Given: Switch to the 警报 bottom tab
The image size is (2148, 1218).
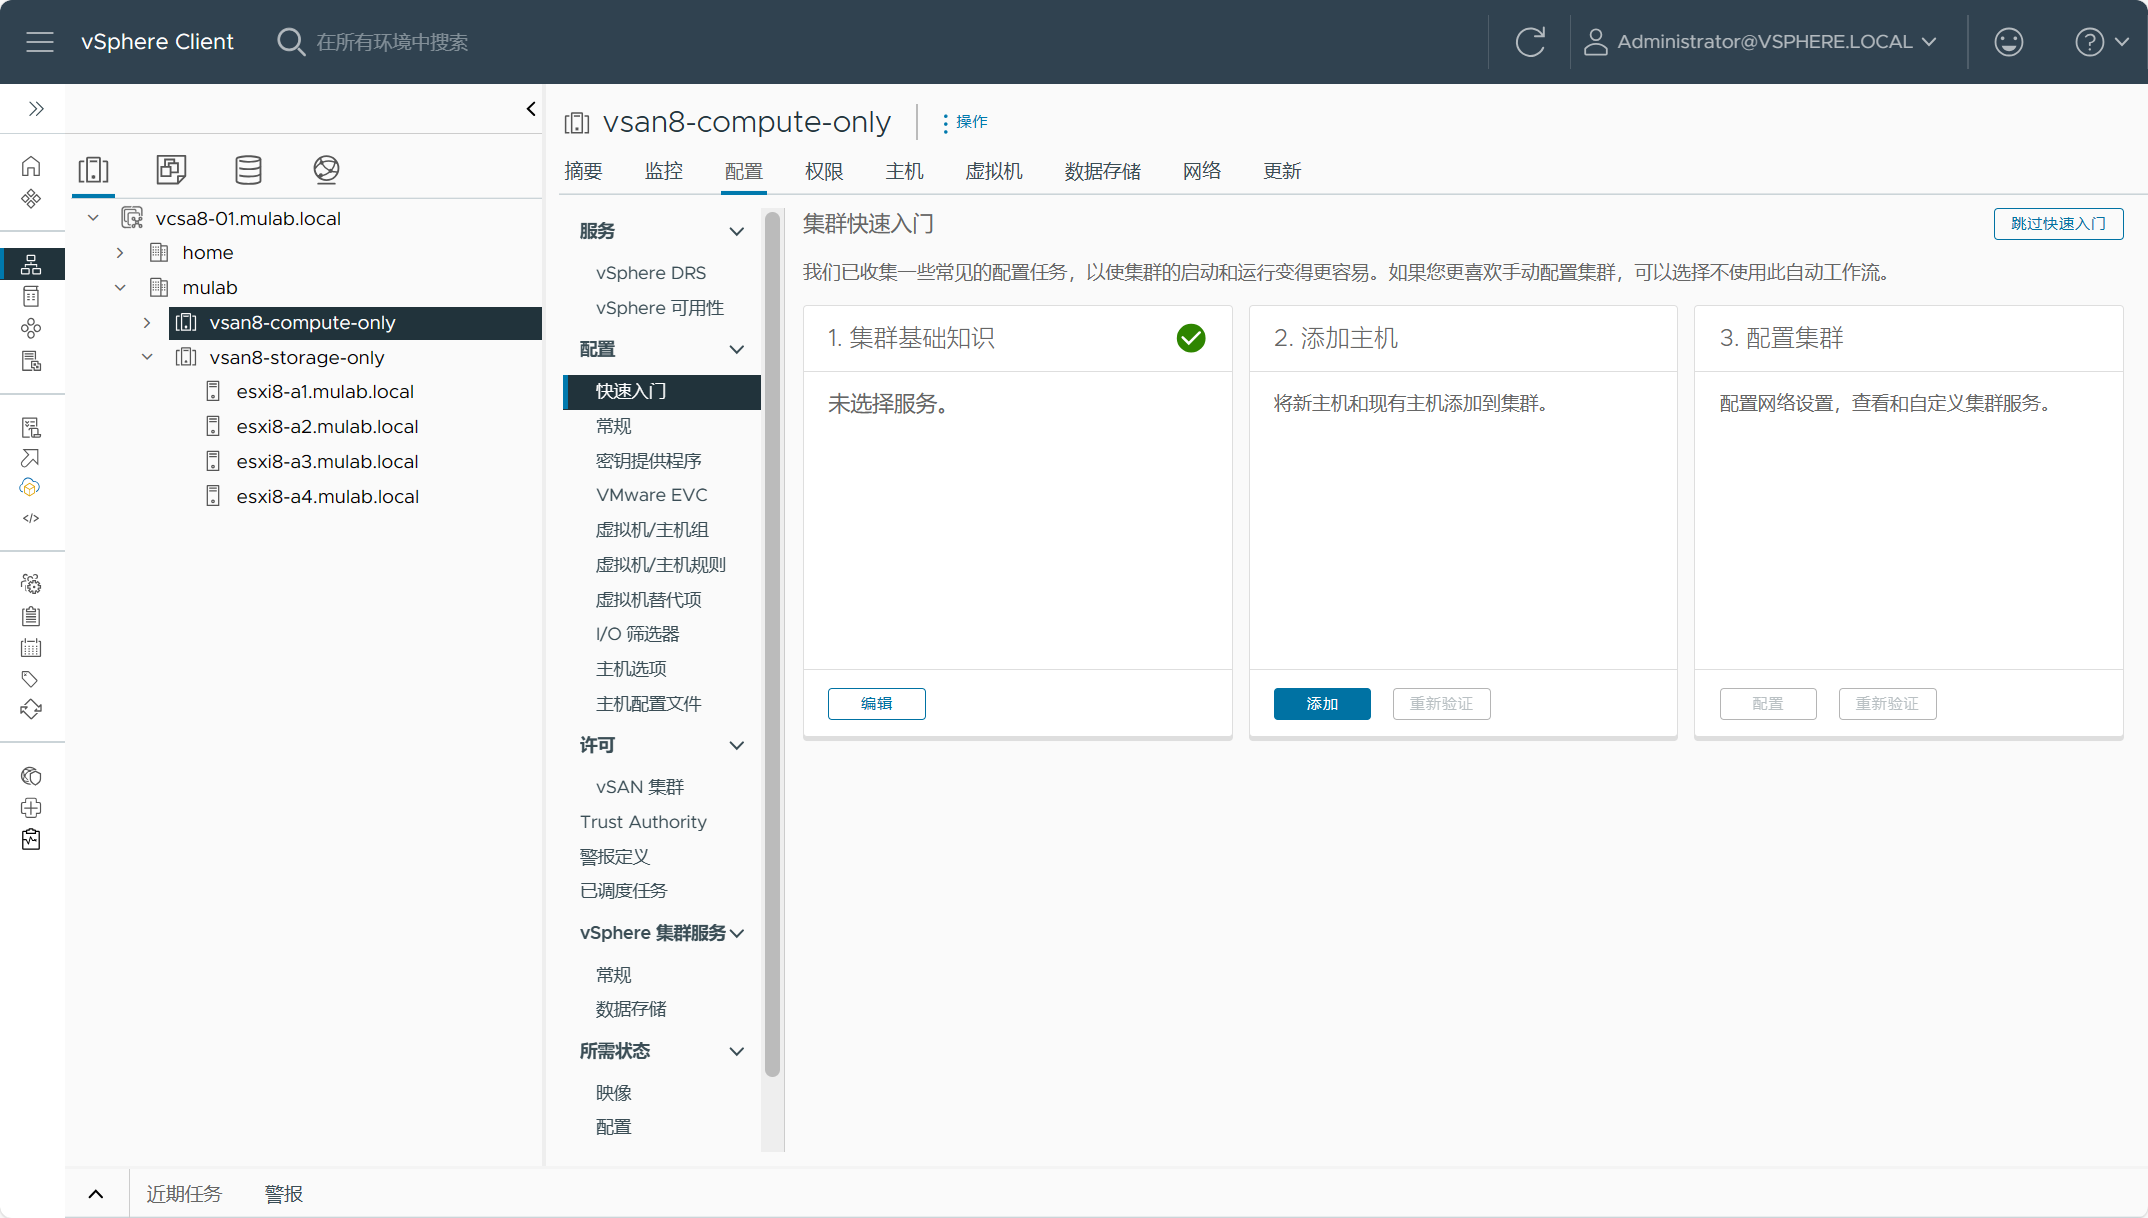Looking at the screenshot, I should pyautogui.click(x=284, y=1194).
